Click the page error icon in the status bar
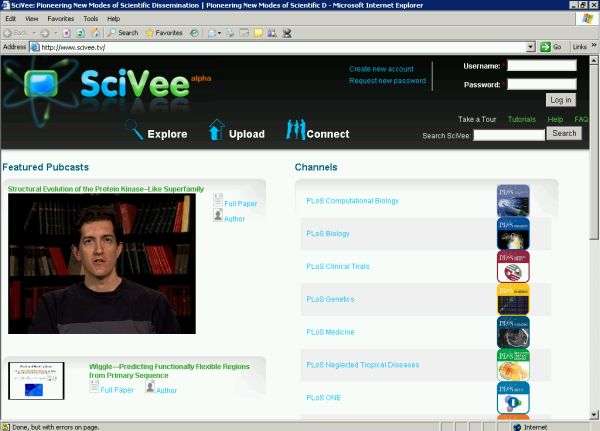Screen dimensions: 600x431 pyautogui.click(x=5, y=427)
